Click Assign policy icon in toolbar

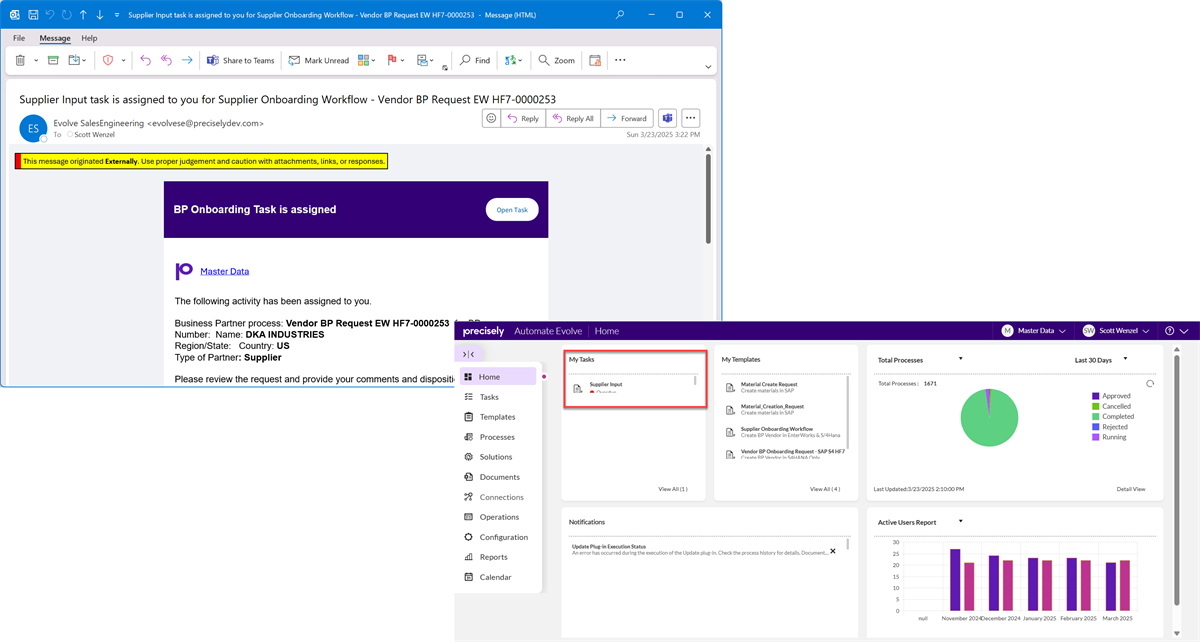(595, 60)
